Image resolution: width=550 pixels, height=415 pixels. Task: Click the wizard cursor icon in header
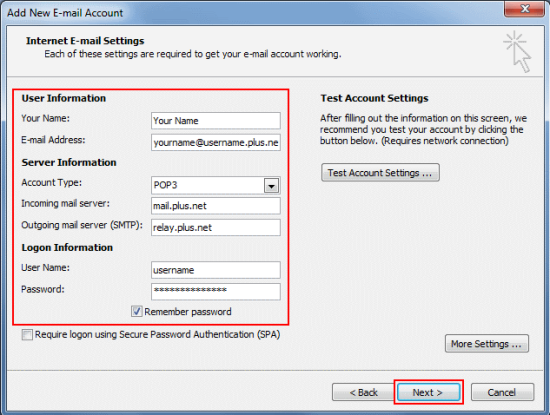(x=518, y=52)
